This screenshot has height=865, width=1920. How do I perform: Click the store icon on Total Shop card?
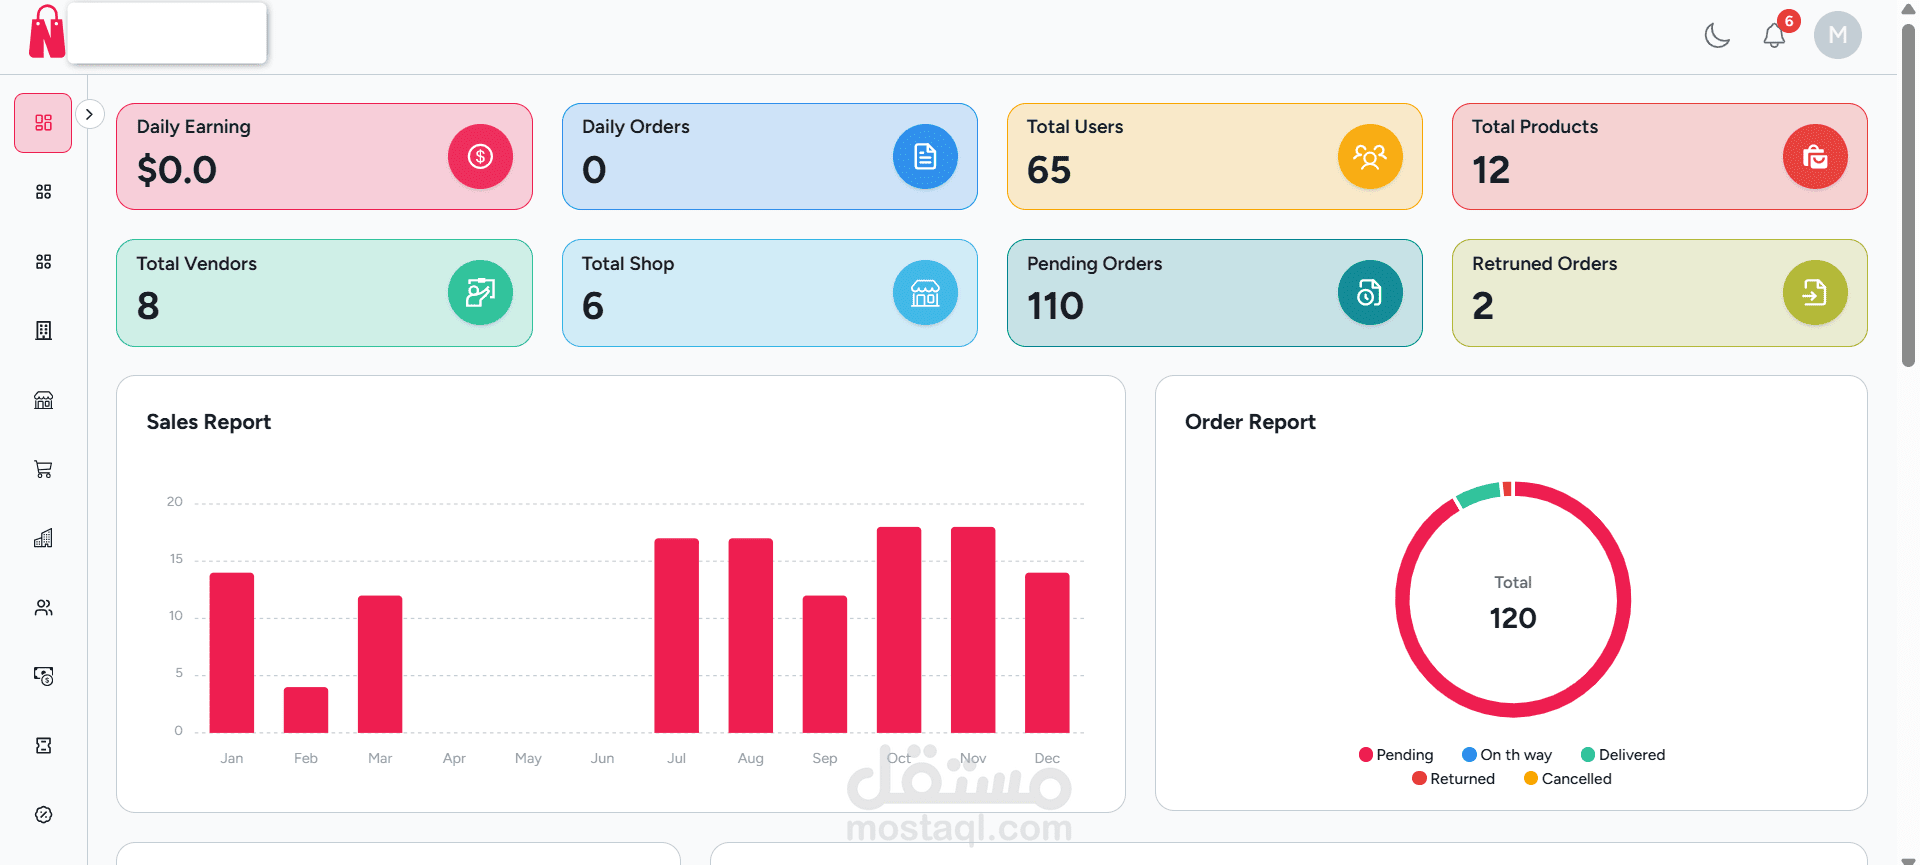pyautogui.click(x=925, y=292)
